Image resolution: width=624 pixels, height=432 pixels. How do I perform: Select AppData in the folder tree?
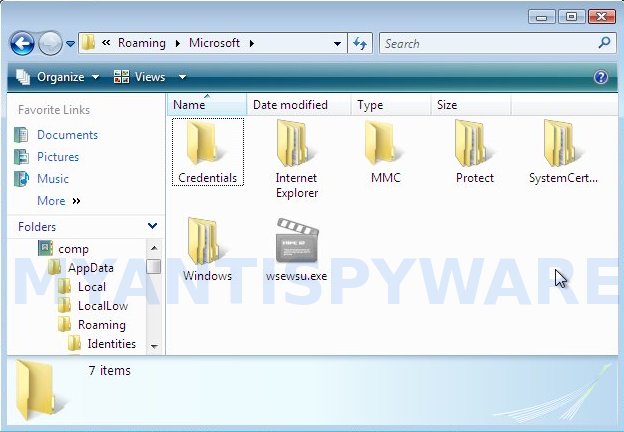90,268
